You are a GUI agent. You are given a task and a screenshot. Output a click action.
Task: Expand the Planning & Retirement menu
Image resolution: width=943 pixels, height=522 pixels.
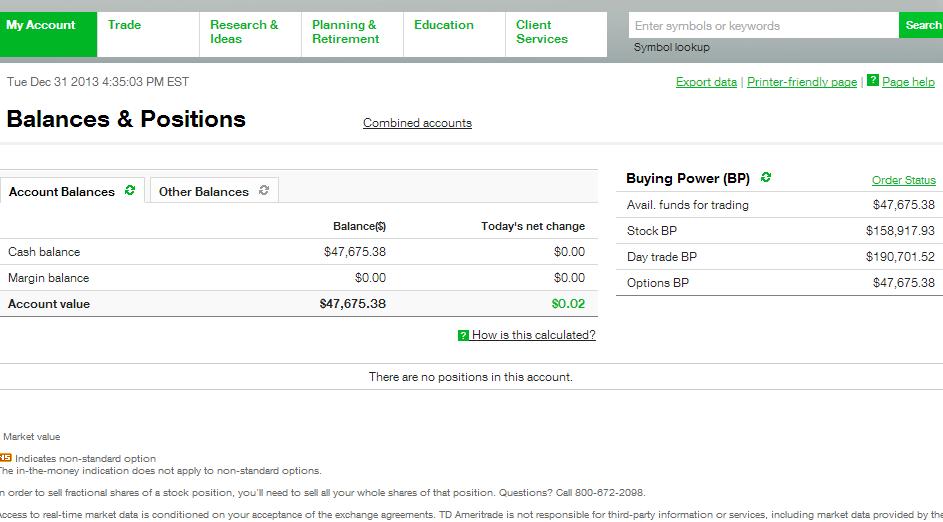346,32
